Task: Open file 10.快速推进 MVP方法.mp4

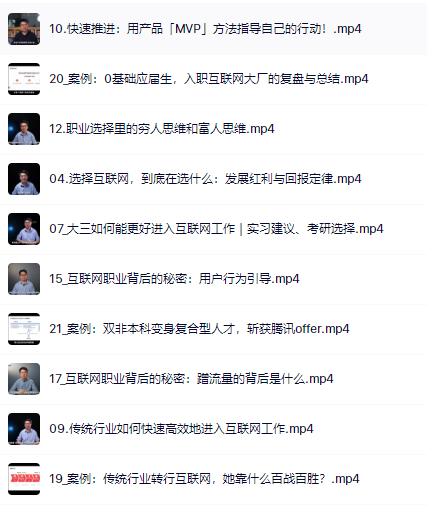Action: pos(205,29)
